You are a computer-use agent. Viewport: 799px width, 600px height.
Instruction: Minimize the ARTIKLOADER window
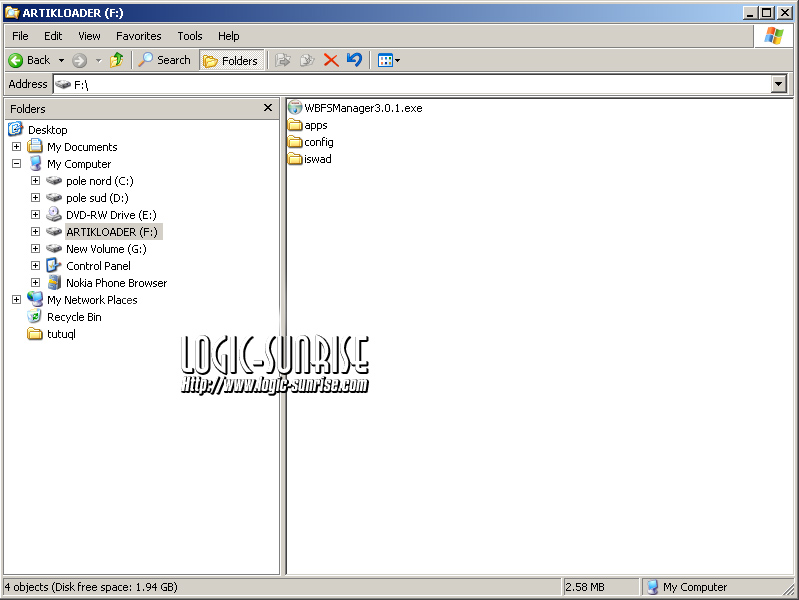(749, 13)
